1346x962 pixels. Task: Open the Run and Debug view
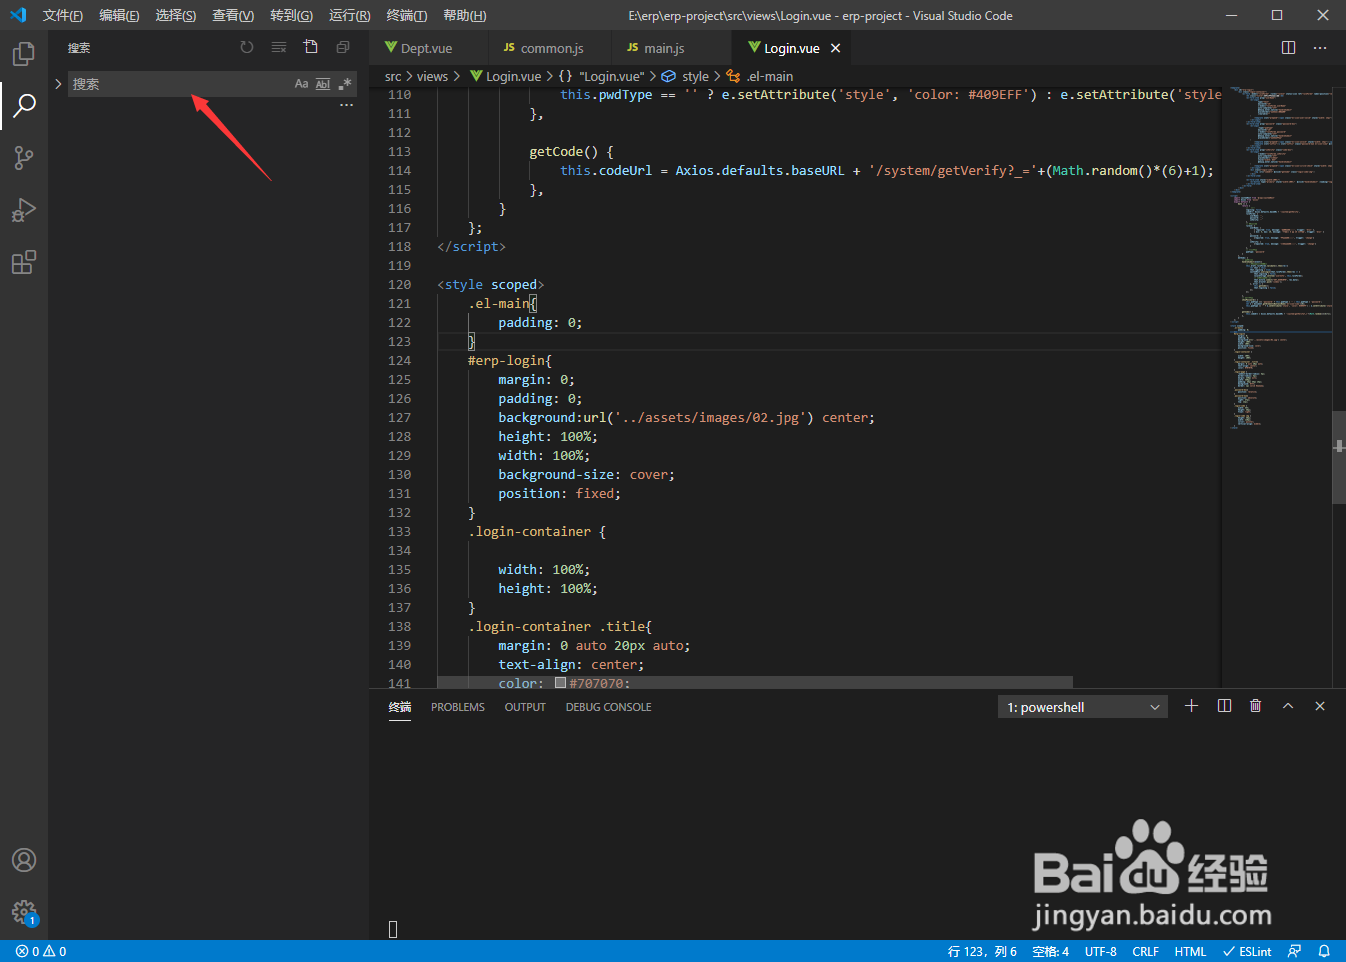pos(24,210)
